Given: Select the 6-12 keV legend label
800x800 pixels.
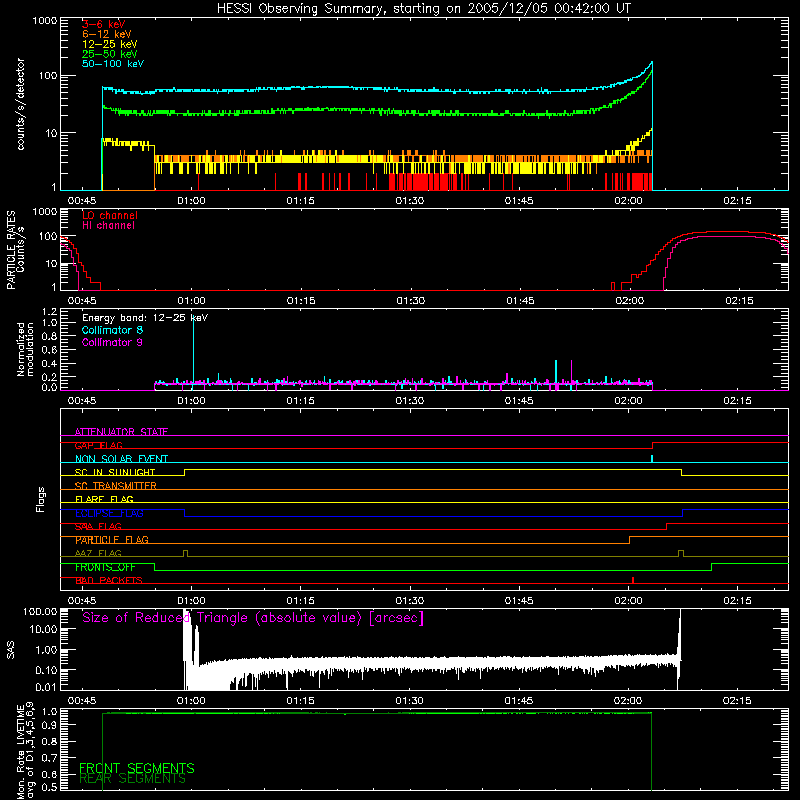Looking at the screenshot, I should coord(107,34).
